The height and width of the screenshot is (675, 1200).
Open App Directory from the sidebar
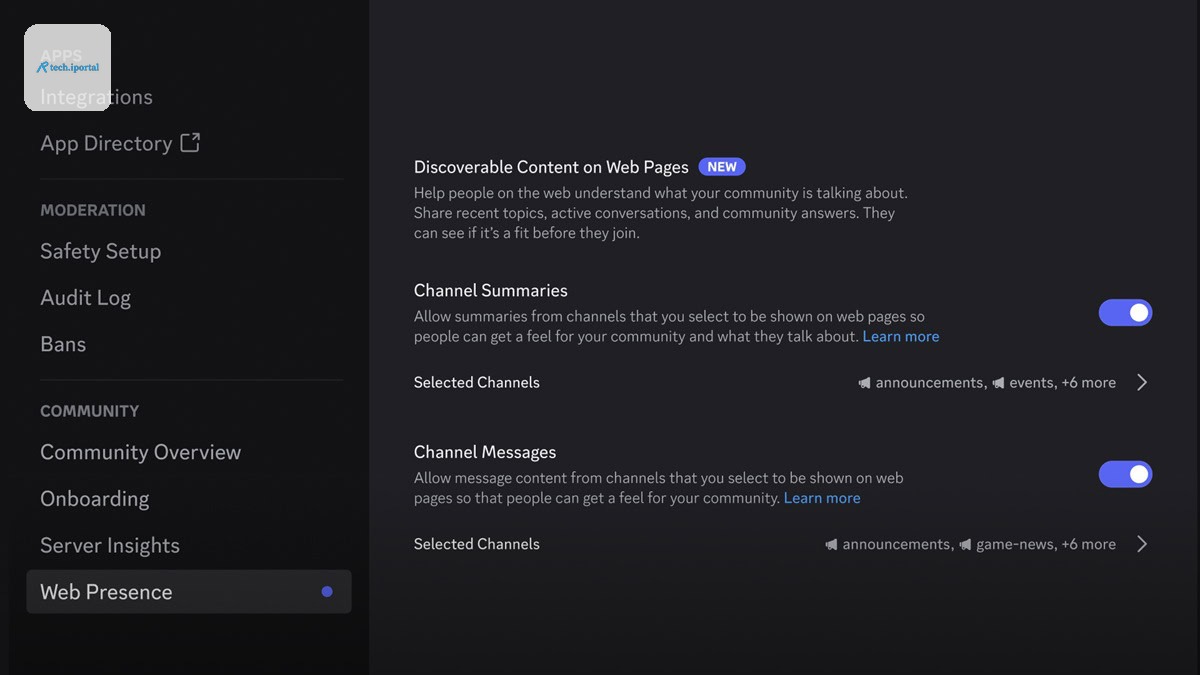[x=106, y=143]
